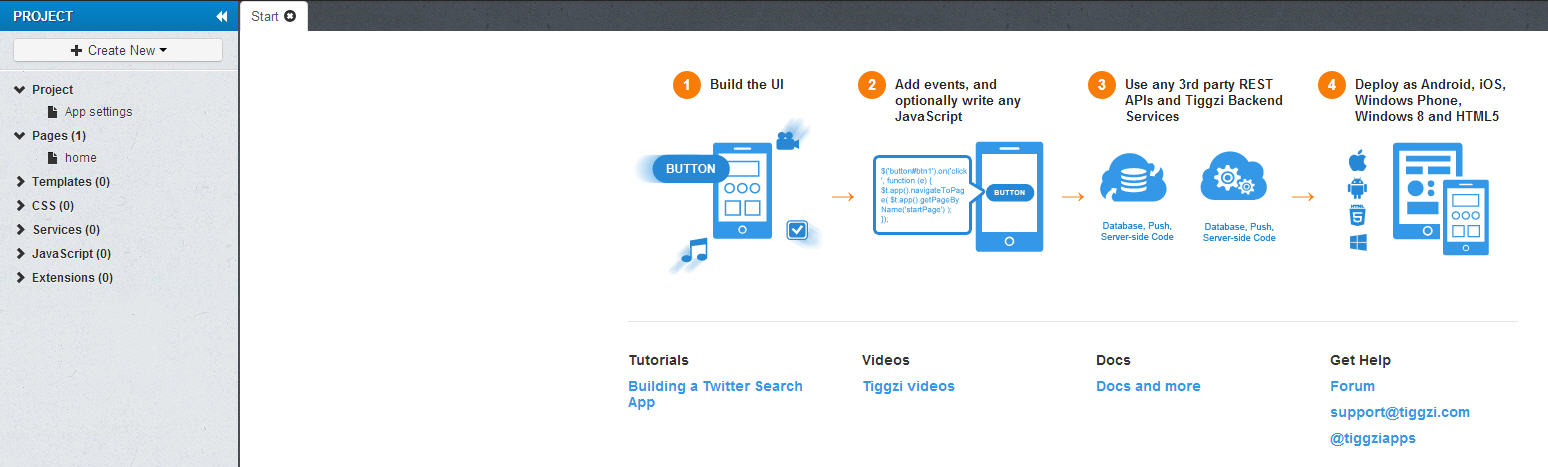The height and width of the screenshot is (467, 1548).
Task: Collapse the PROJECT panel with double-arrow icon
Action: pos(221,16)
